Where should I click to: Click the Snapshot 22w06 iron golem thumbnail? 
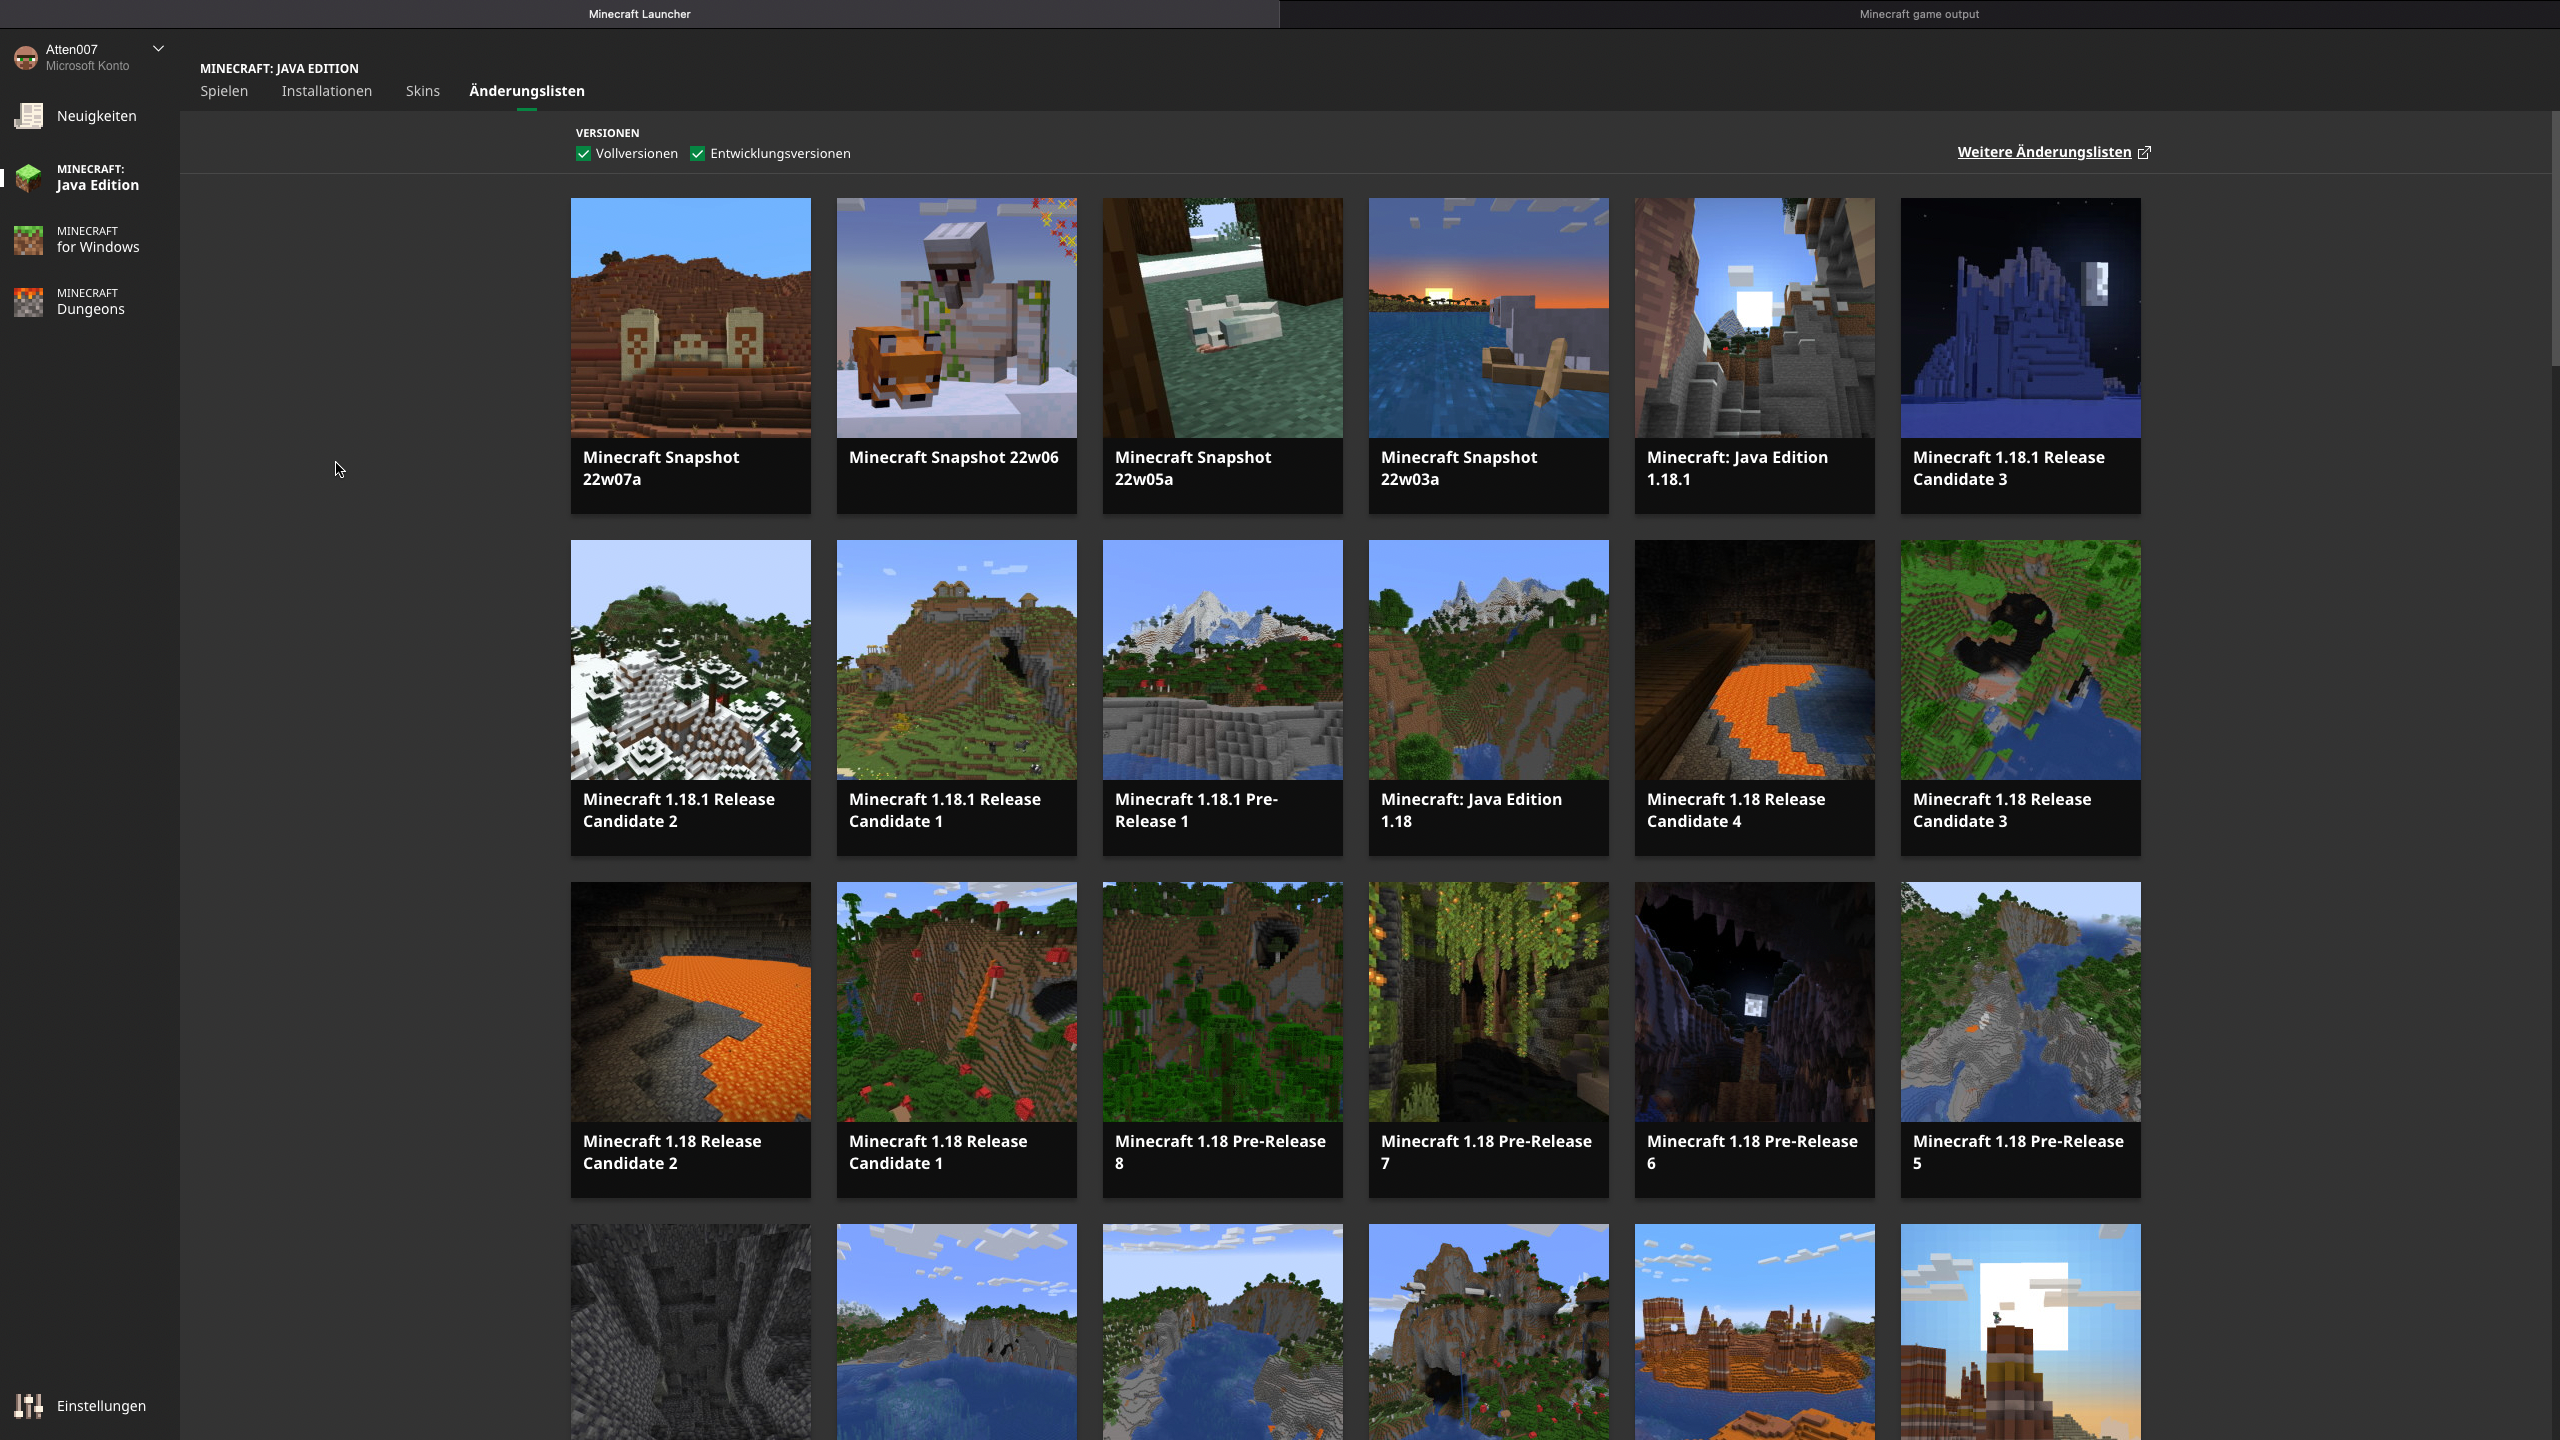956,318
